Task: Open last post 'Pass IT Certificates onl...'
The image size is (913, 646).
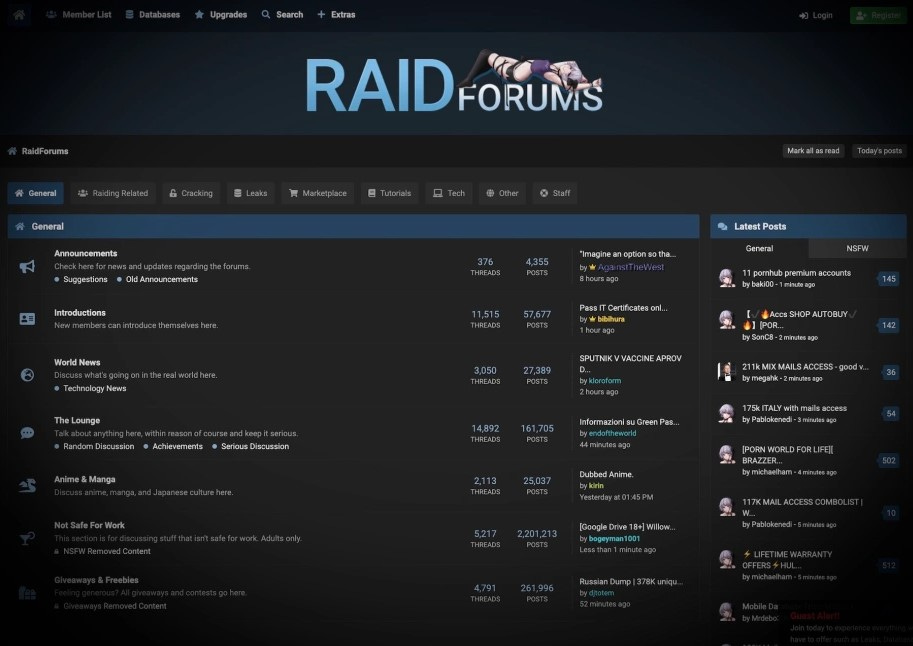Action: [623, 308]
